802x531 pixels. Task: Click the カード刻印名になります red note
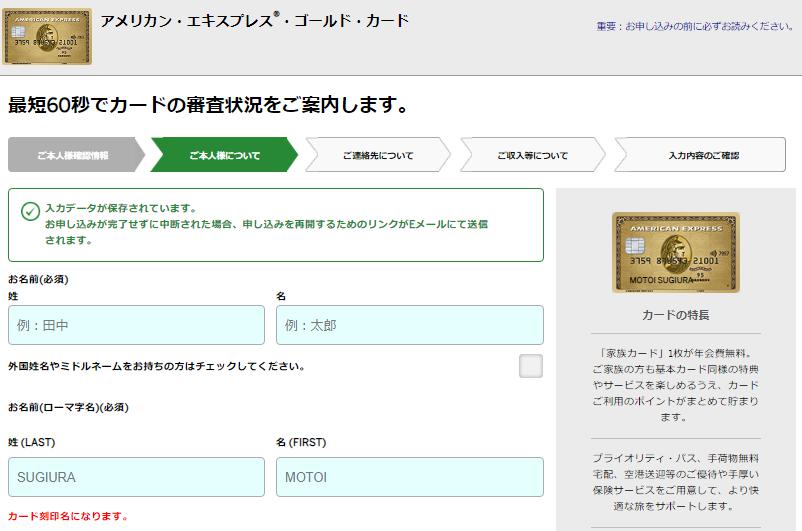[68, 516]
